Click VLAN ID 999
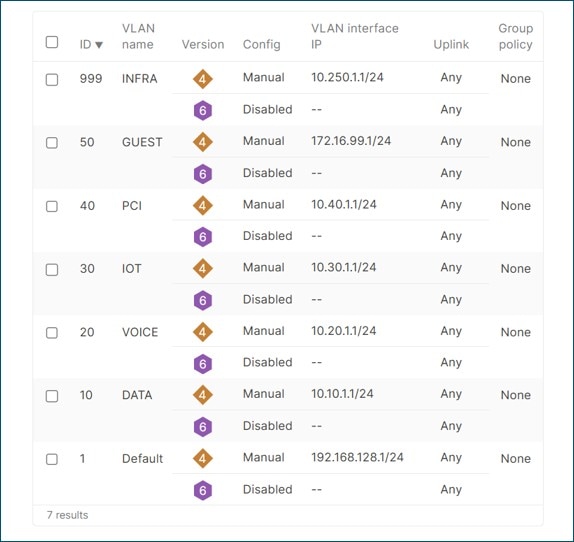This screenshot has height=542, width=574. coord(91,79)
